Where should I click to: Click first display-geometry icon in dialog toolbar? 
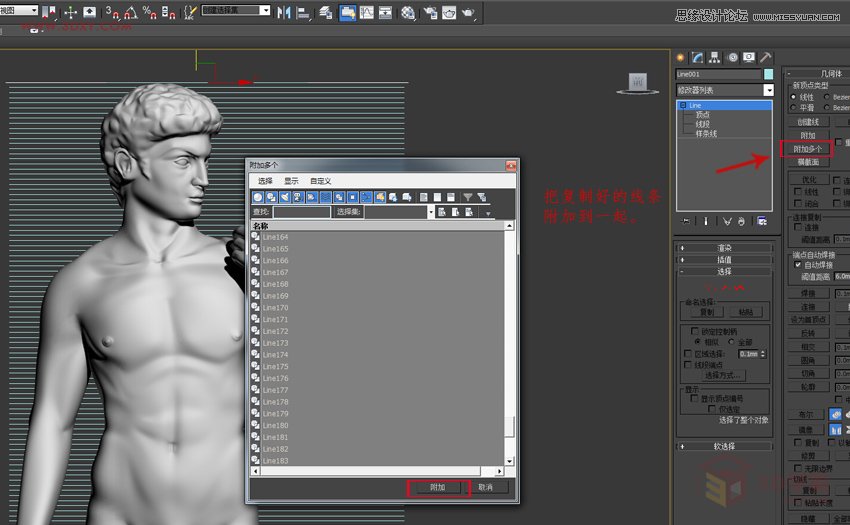click(x=258, y=197)
